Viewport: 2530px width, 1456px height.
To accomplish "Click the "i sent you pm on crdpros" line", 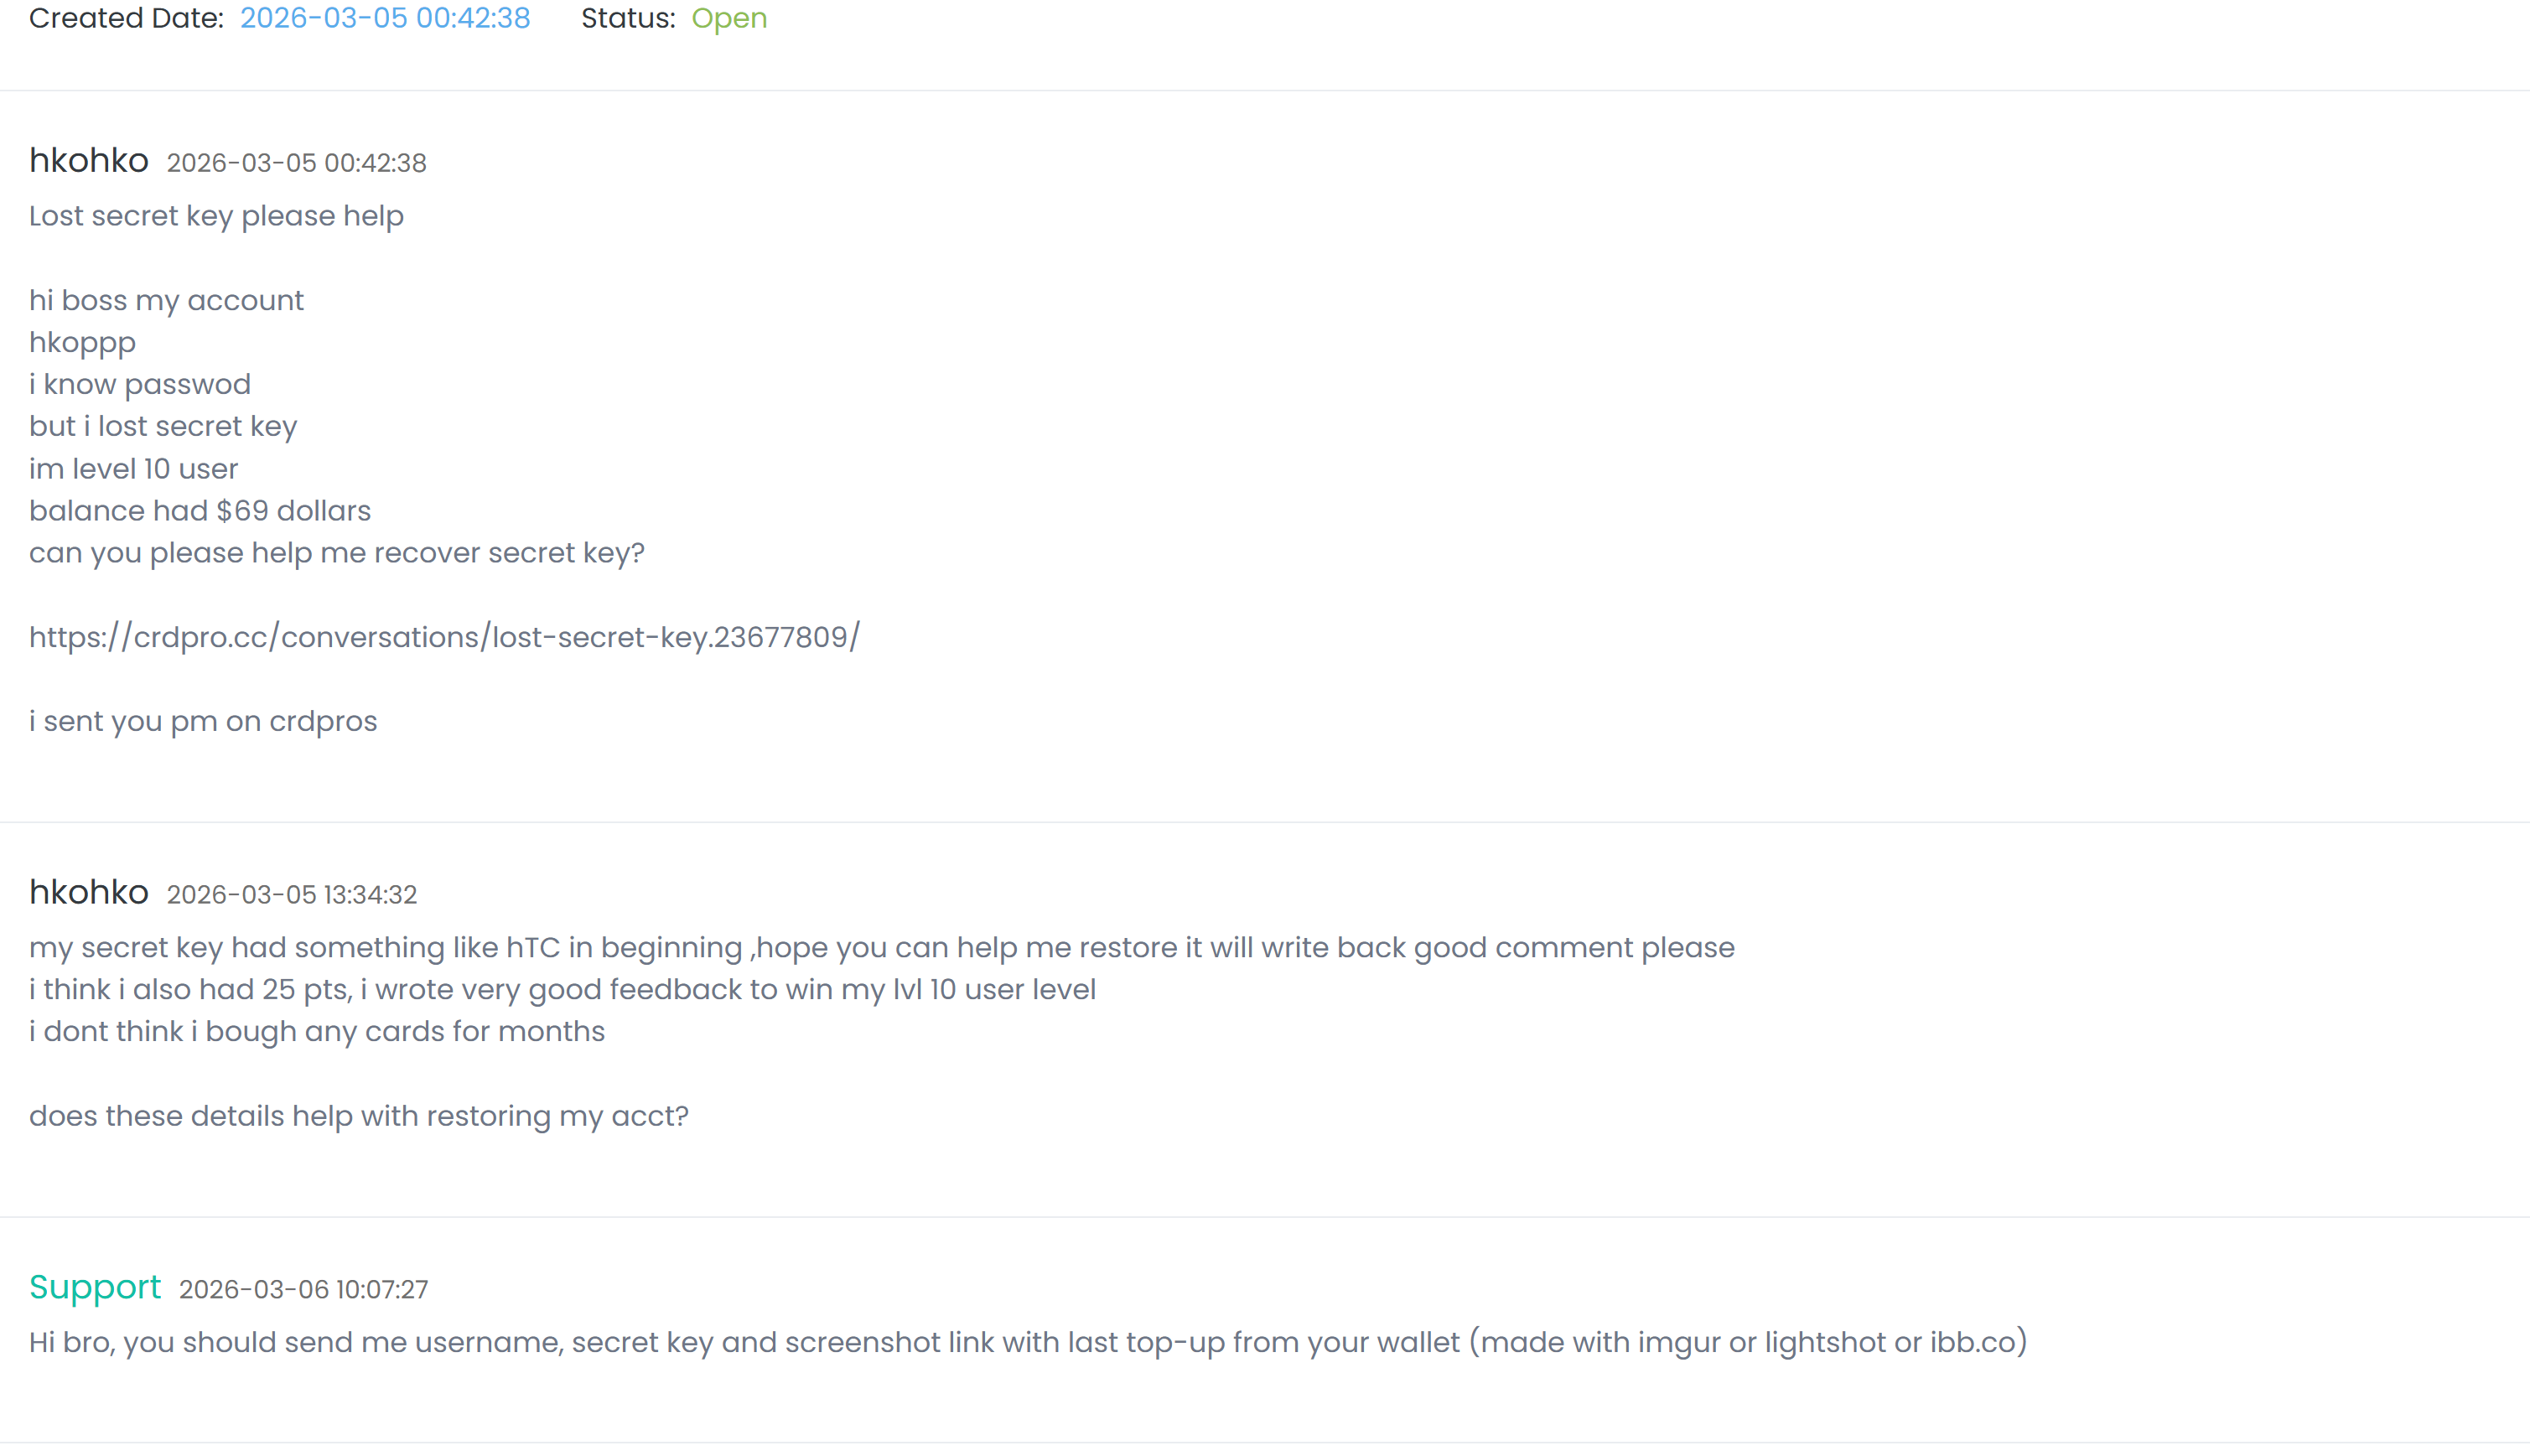I will click(203, 721).
